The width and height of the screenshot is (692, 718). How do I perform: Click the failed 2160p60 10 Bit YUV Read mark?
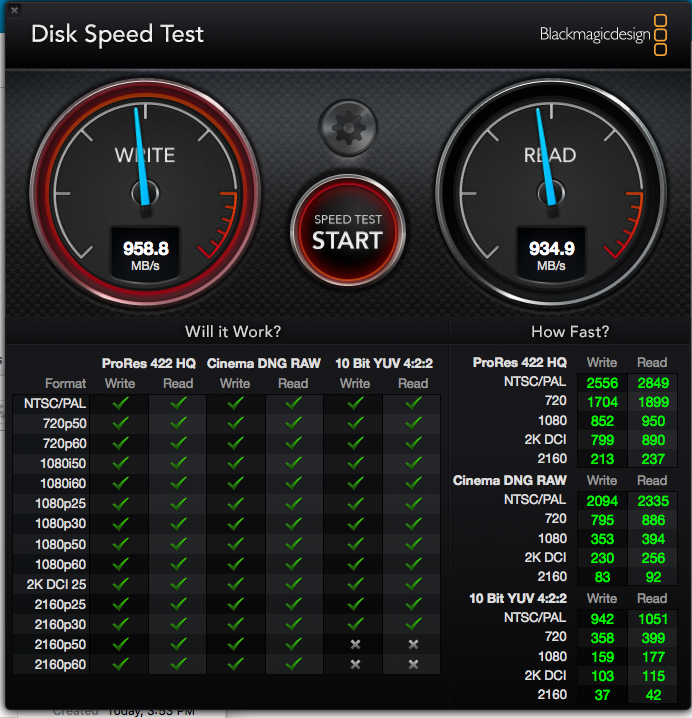pyautogui.click(x=413, y=663)
